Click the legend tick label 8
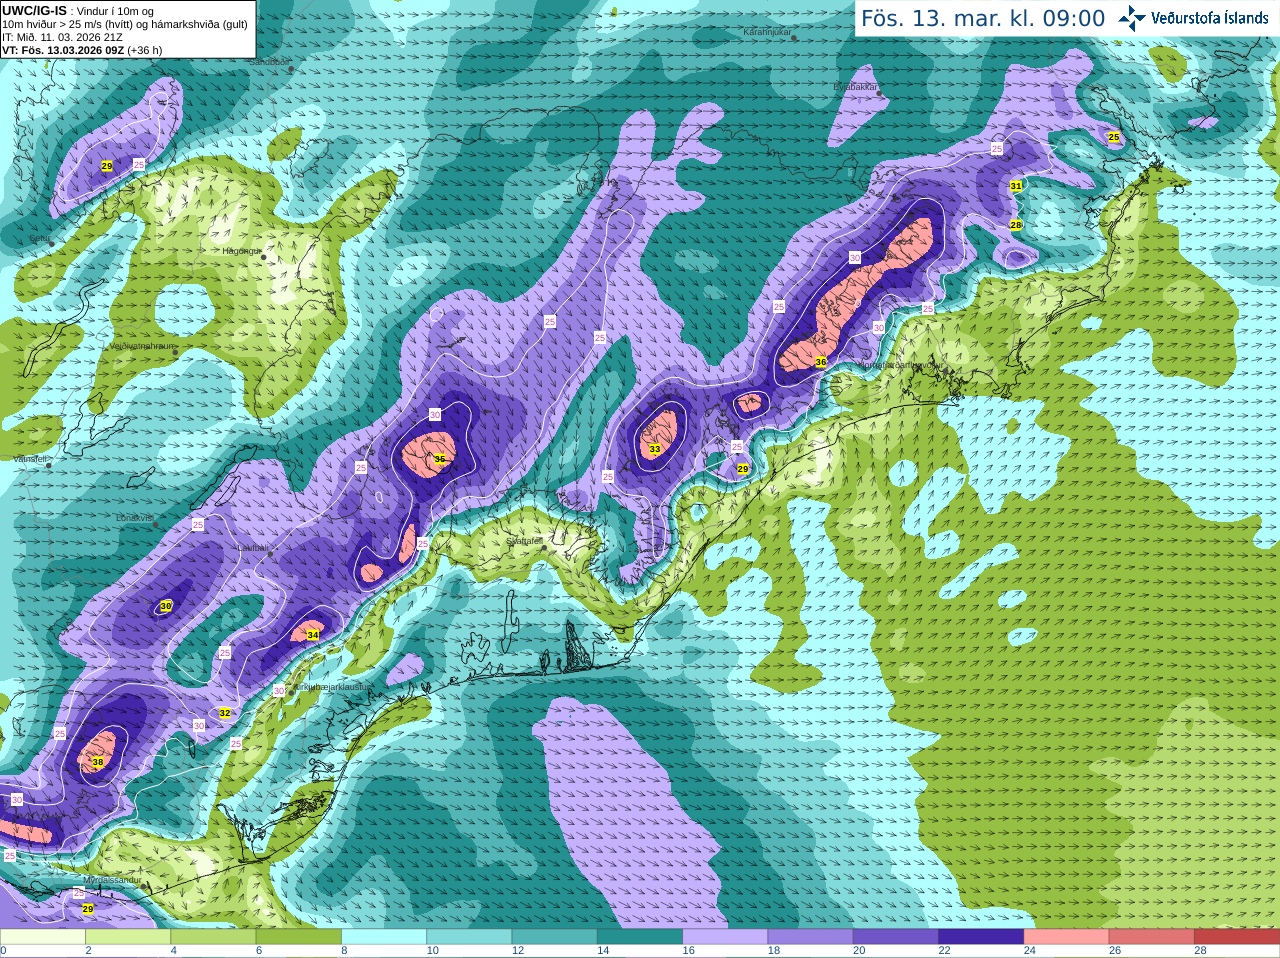 tap(345, 951)
